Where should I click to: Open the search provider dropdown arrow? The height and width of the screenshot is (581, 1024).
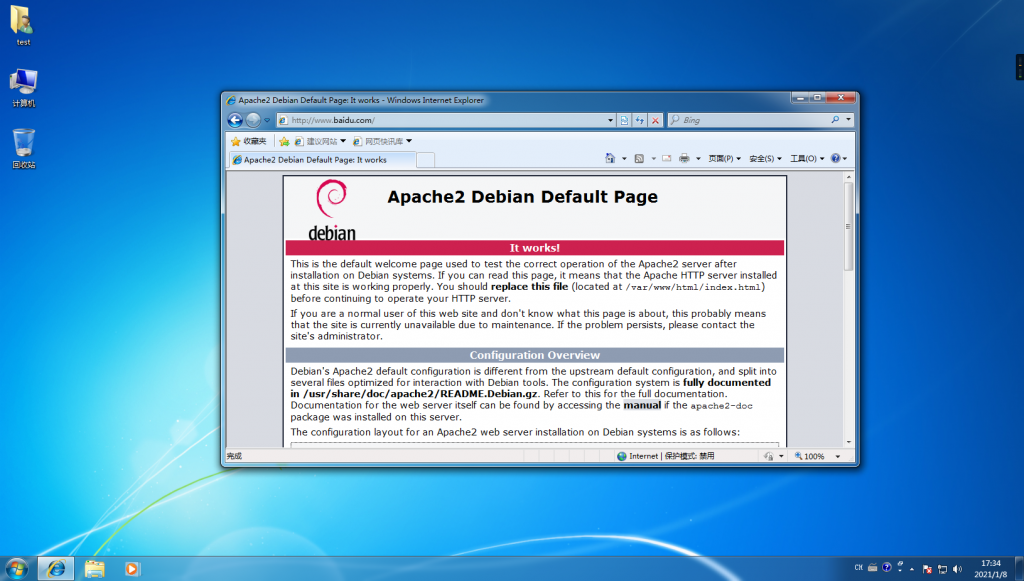point(848,119)
